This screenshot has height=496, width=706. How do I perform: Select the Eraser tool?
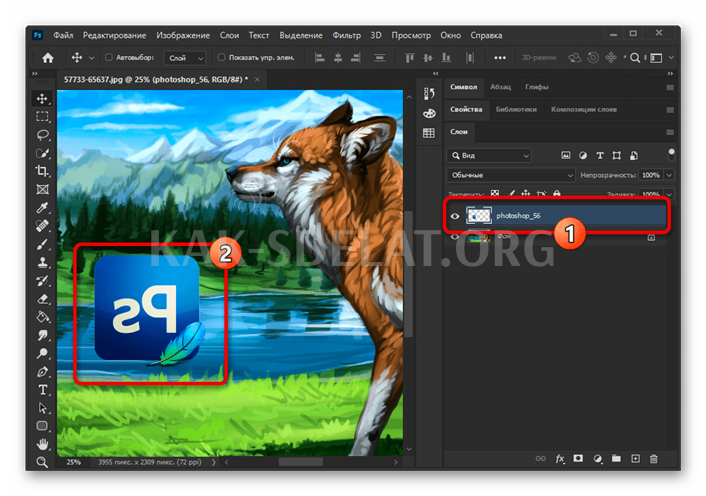[42, 299]
